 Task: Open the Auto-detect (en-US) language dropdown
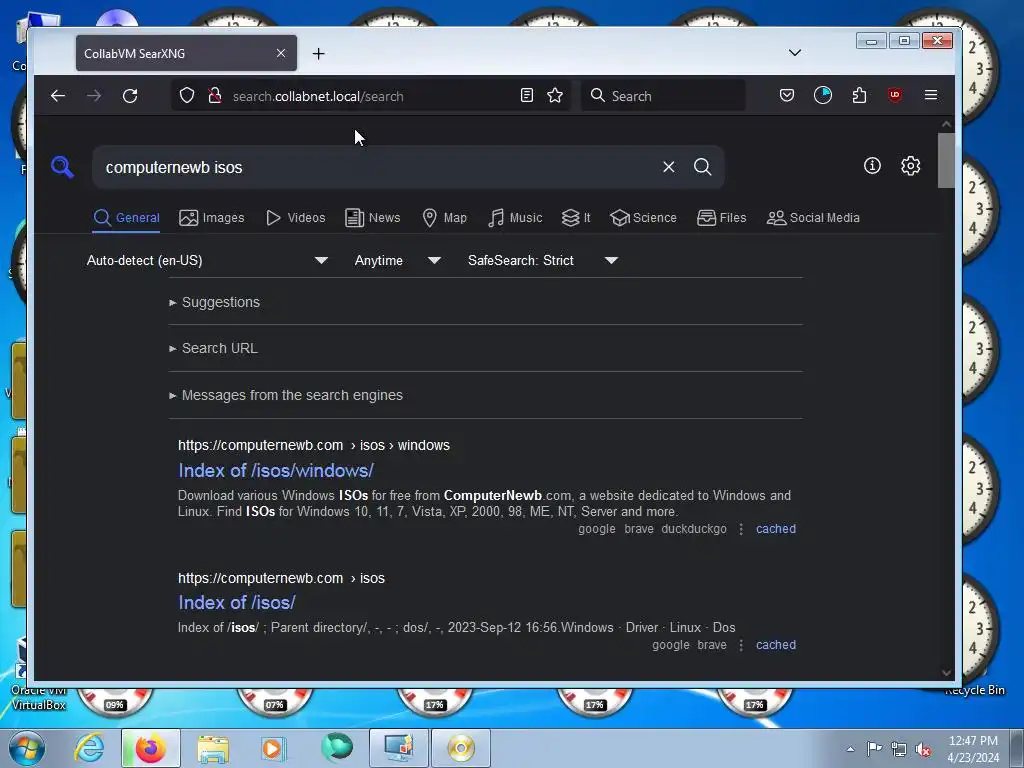(x=207, y=261)
